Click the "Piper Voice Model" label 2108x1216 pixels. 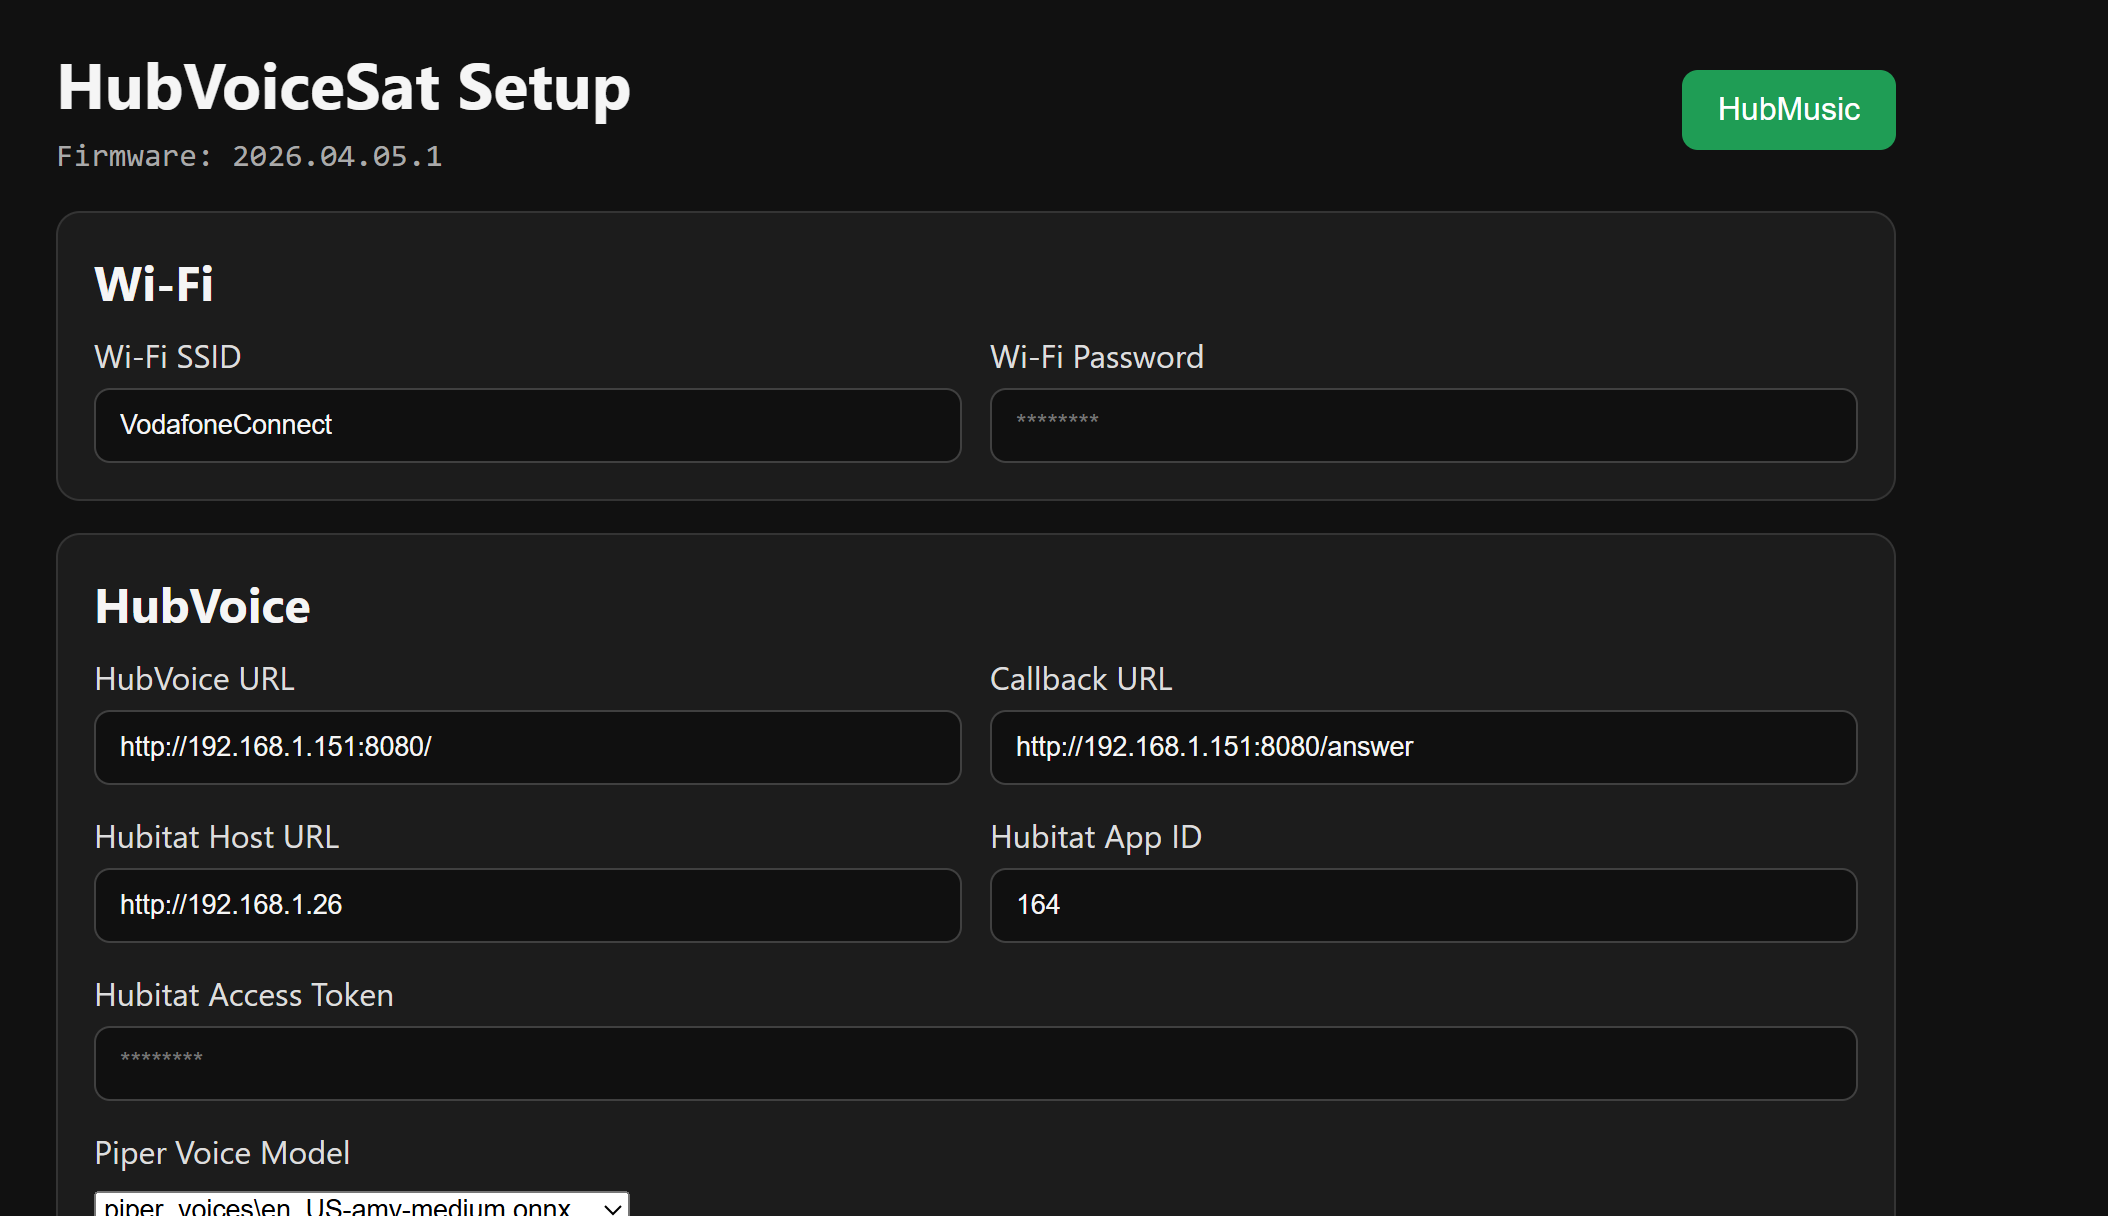pyautogui.click(x=222, y=1153)
